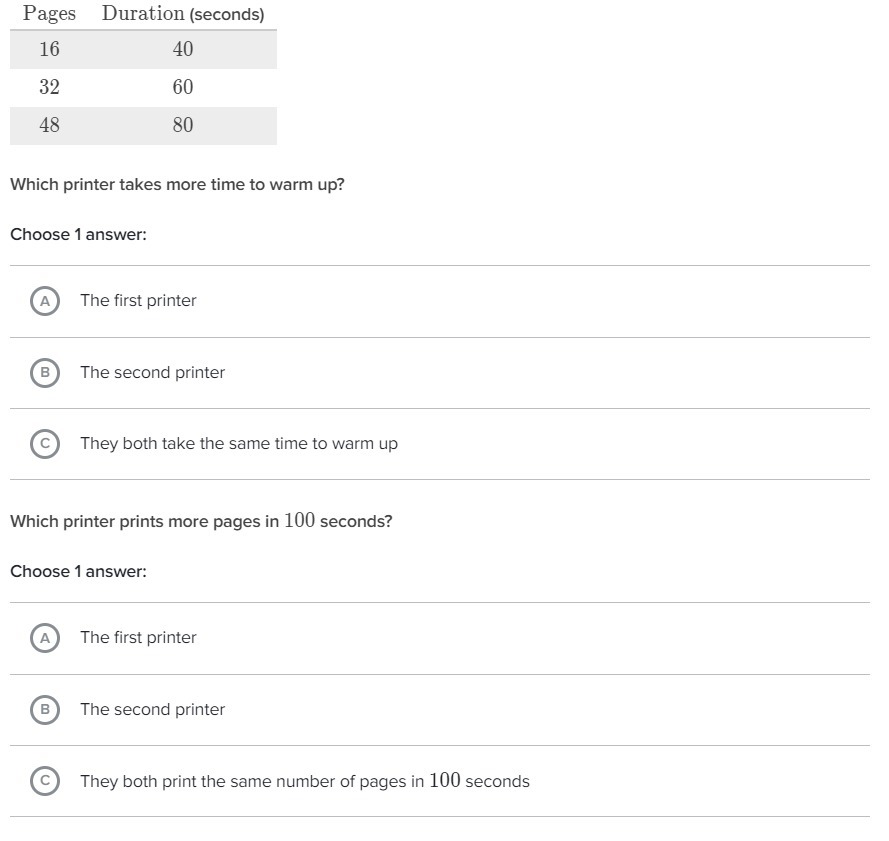This screenshot has height=841, width=889.
Task: Select radio circle A for warm-up question
Action: coord(44,301)
